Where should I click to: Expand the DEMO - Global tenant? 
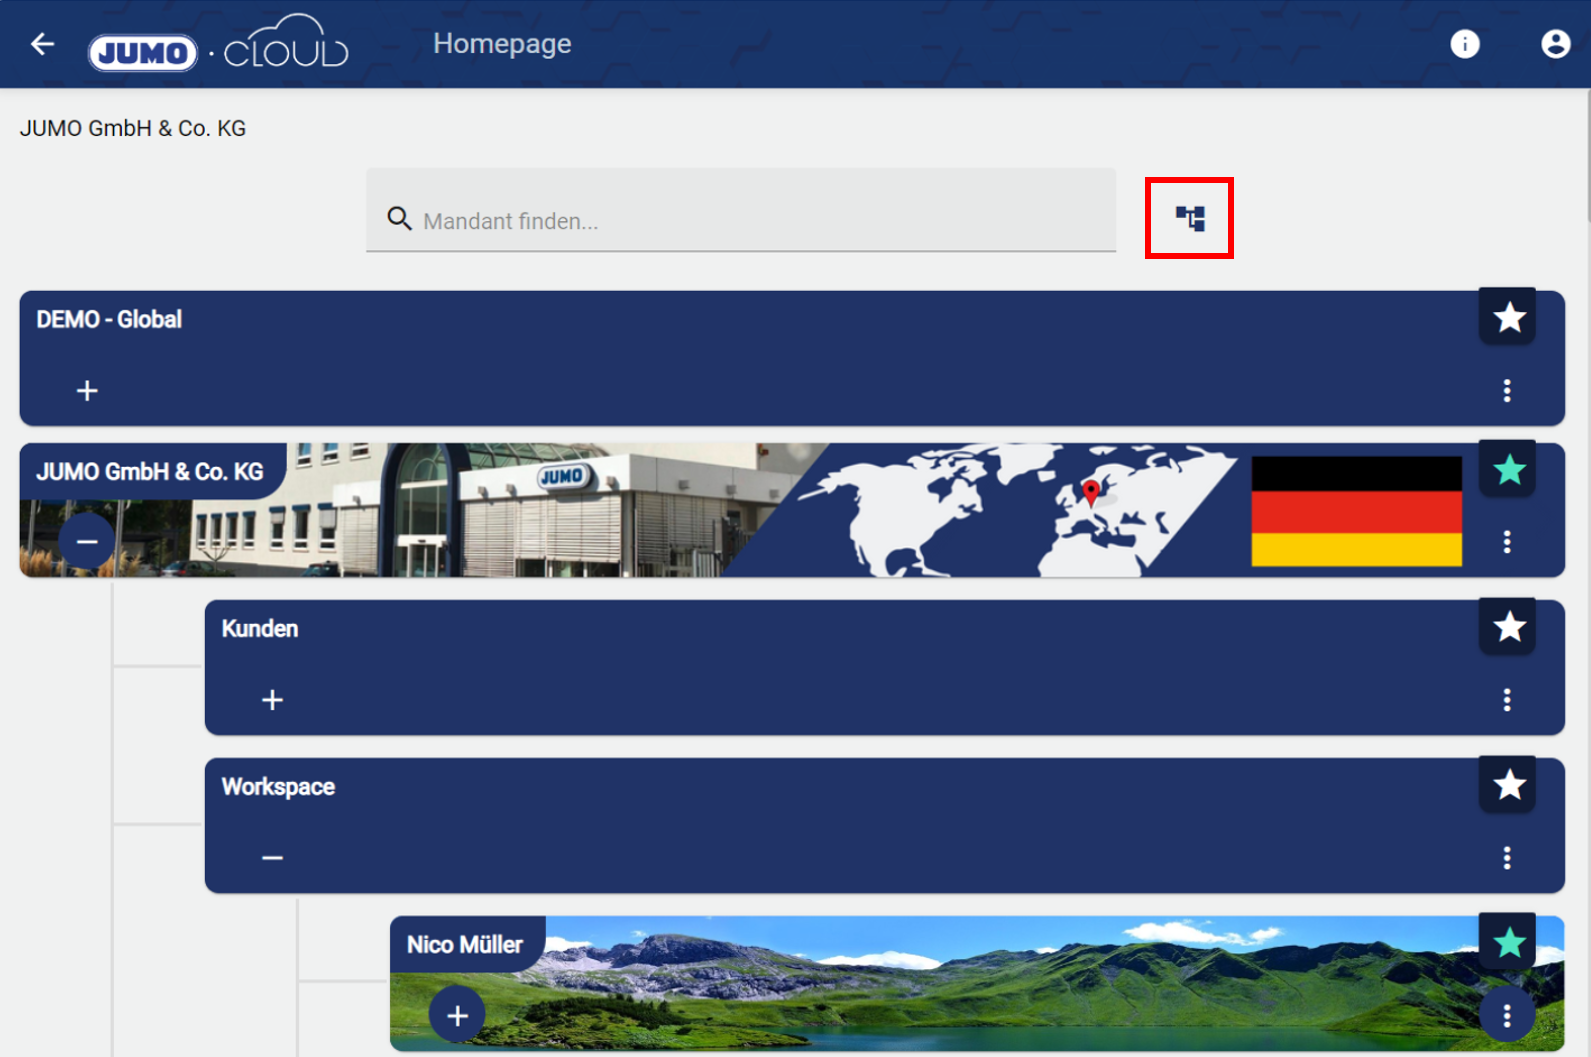[x=87, y=391]
